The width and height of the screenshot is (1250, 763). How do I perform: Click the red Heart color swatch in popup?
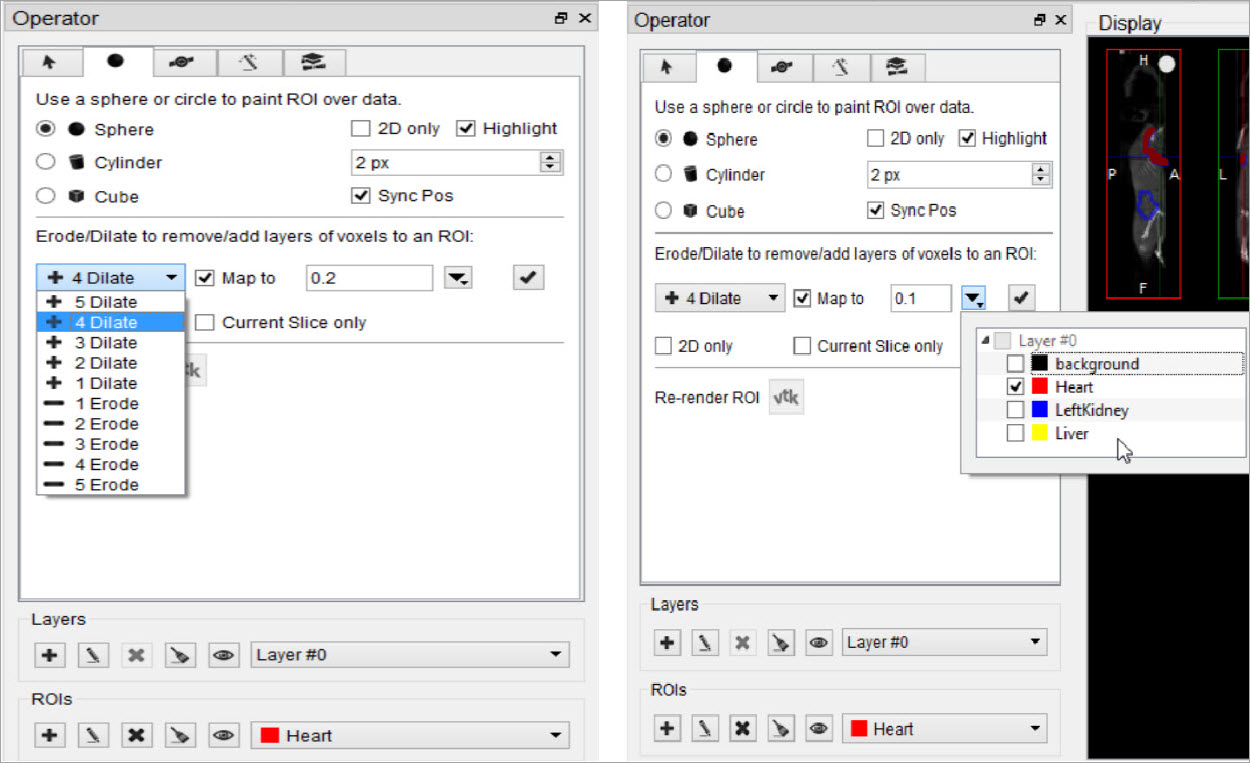click(x=1041, y=387)
